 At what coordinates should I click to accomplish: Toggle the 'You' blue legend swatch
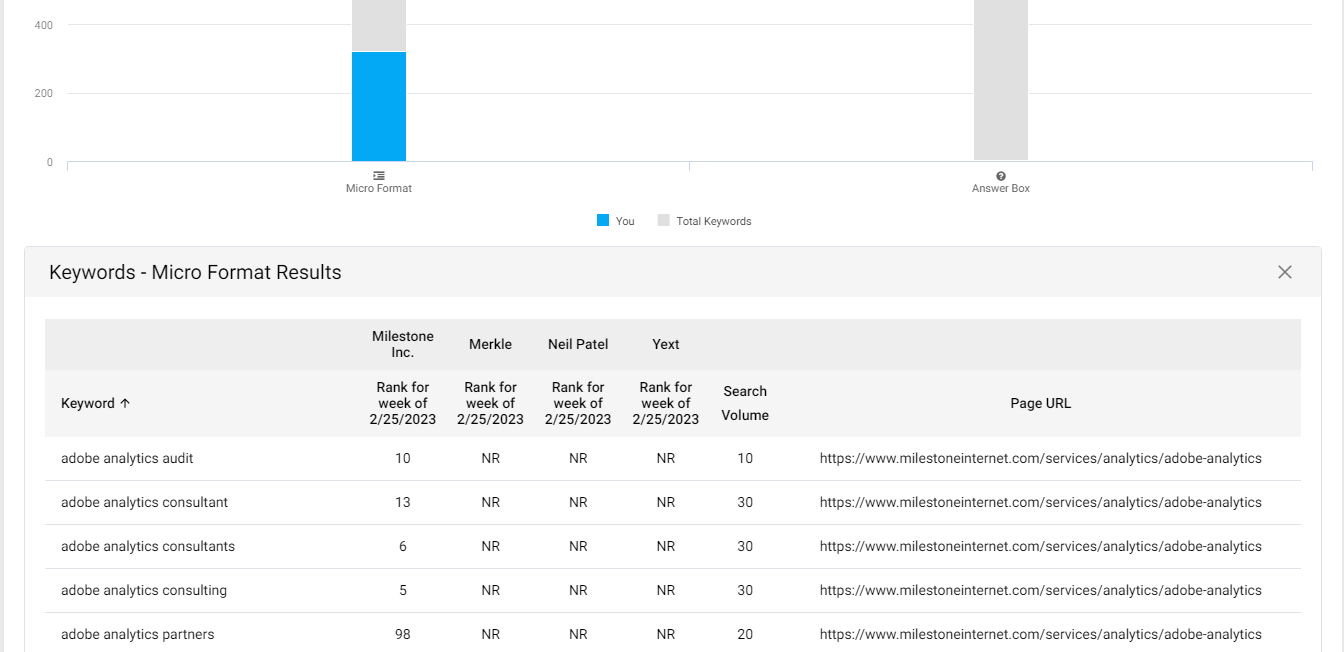603,220
